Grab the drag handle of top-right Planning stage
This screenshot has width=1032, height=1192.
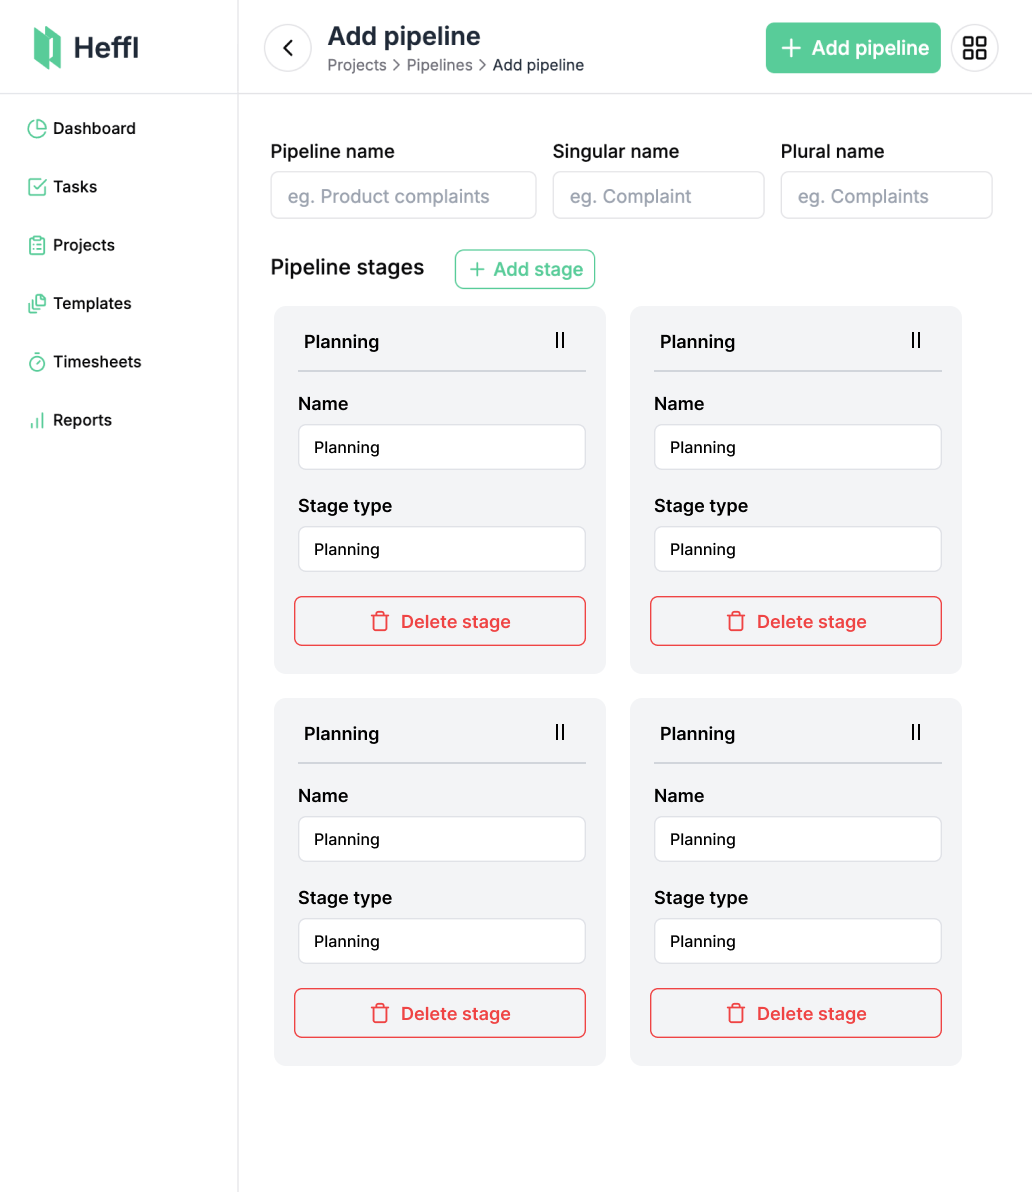tap(916, 341)
